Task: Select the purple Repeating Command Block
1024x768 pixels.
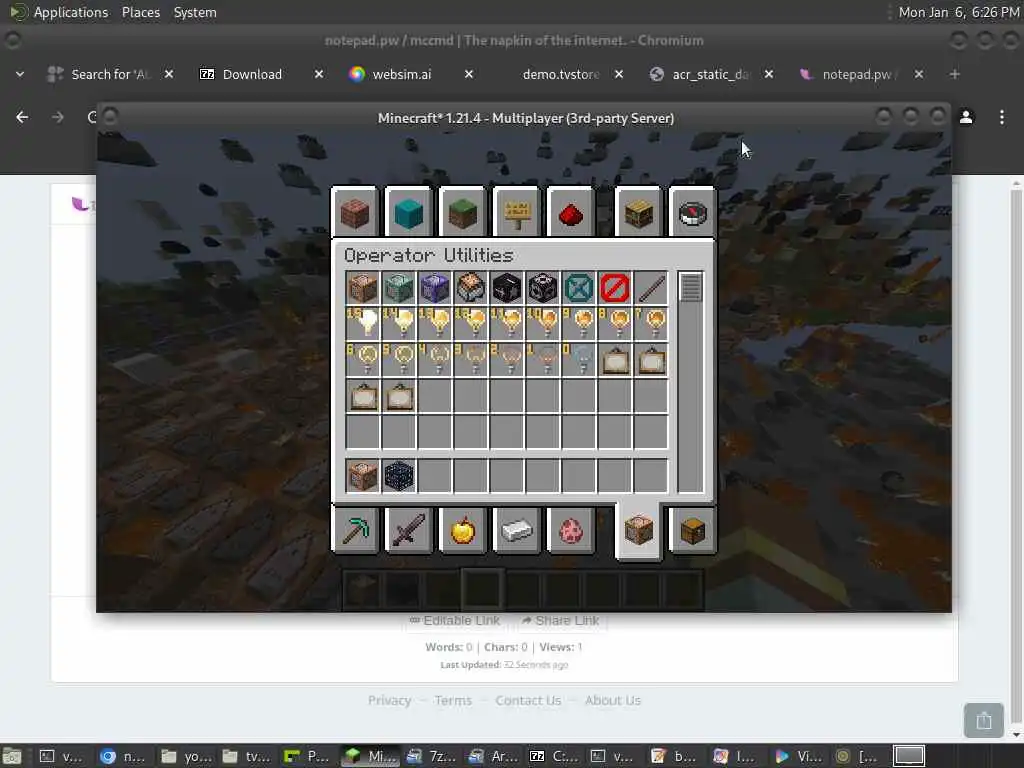Action: tap(434, 288)
